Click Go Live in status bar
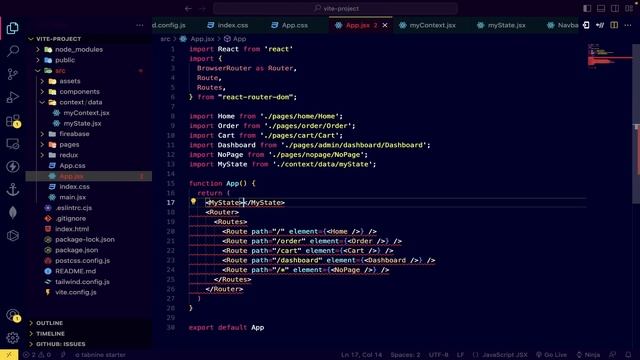The width and height of the screenshot is (640, 360). click(x=551, y=355)
